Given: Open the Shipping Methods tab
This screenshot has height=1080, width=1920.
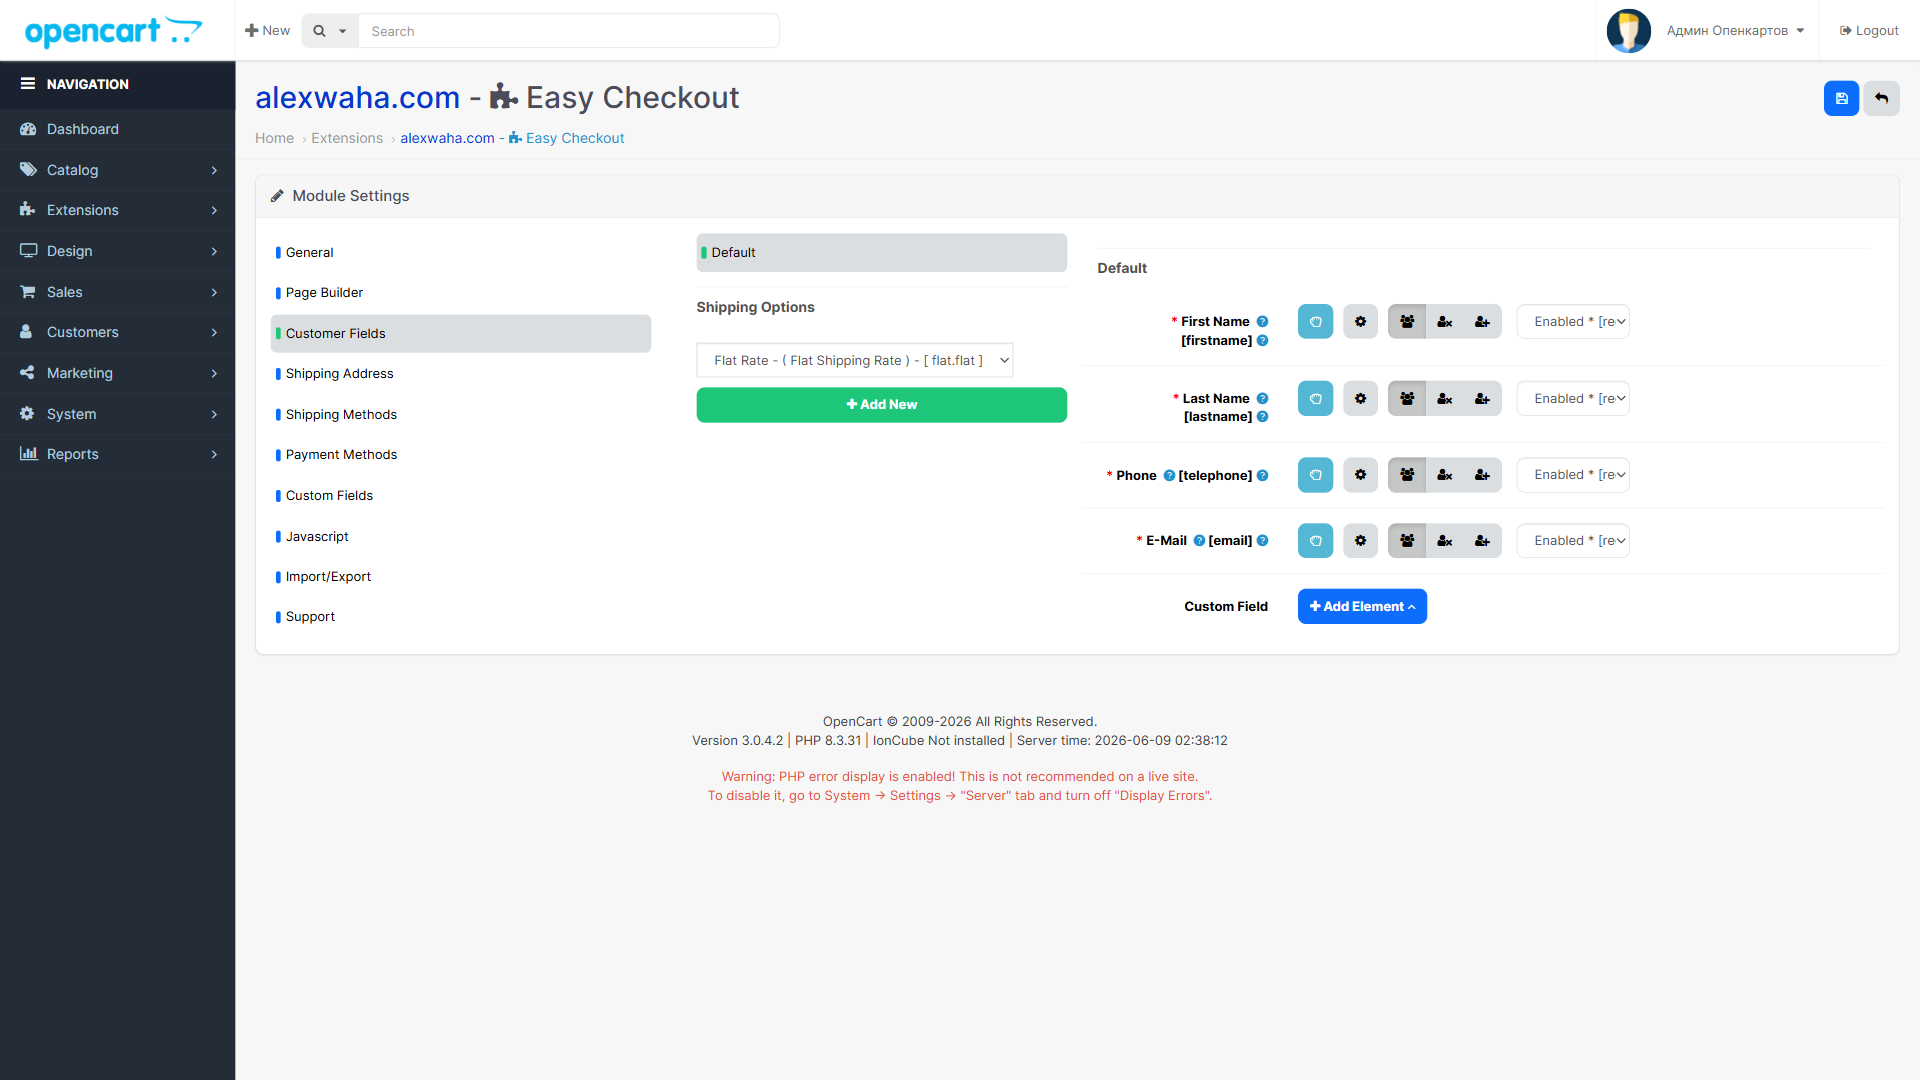Looking at the screenshot, I should pyautogui.click(x=461, y=415).
